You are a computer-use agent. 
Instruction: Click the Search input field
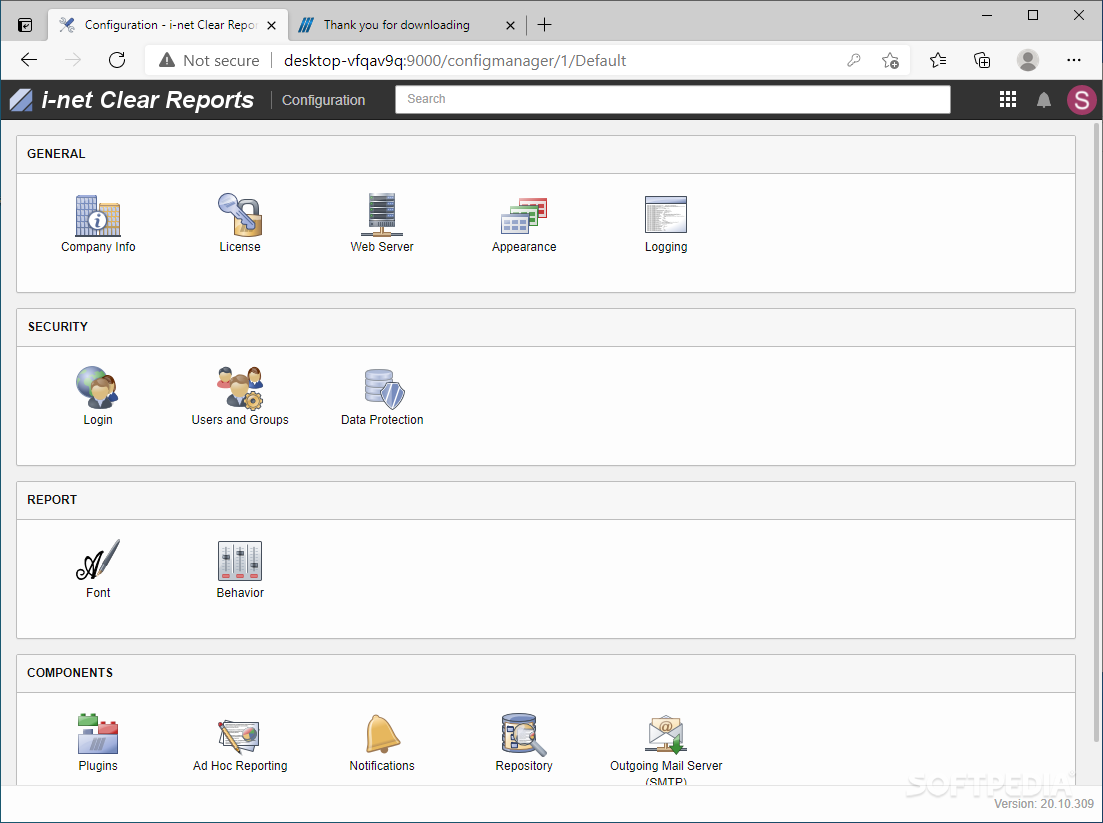click(672, 99)
